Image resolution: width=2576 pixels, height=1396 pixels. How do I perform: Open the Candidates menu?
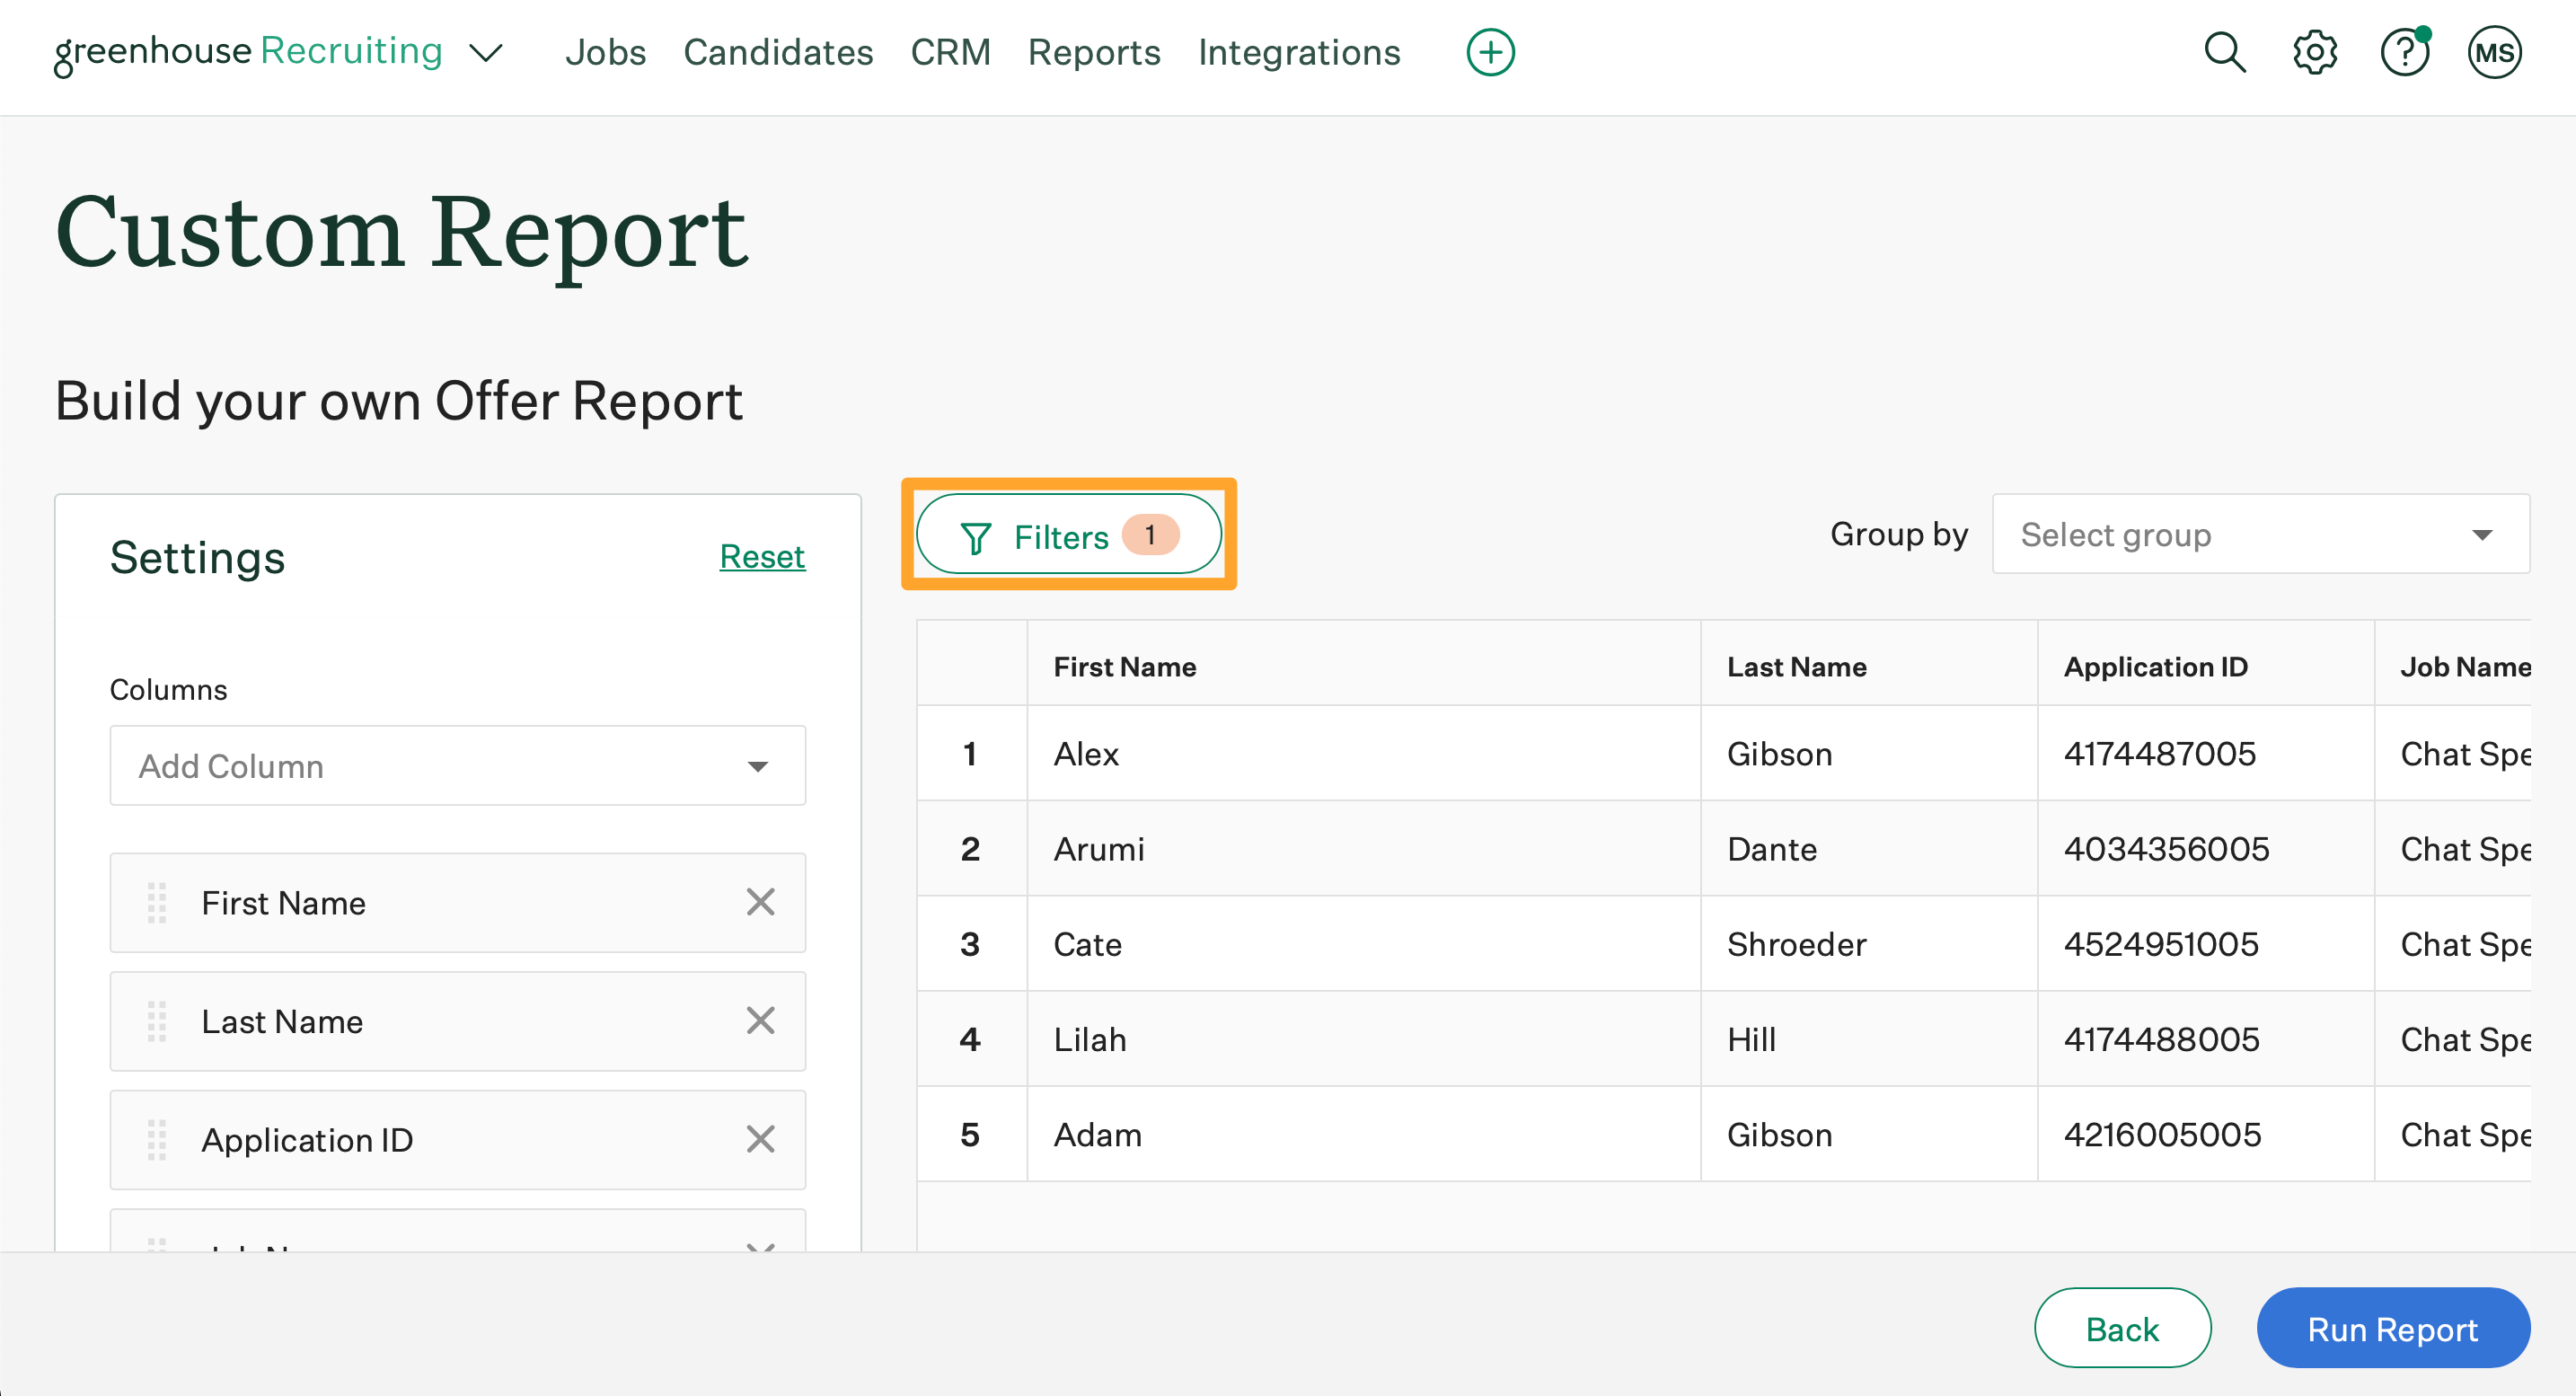(x=778, y=52)
